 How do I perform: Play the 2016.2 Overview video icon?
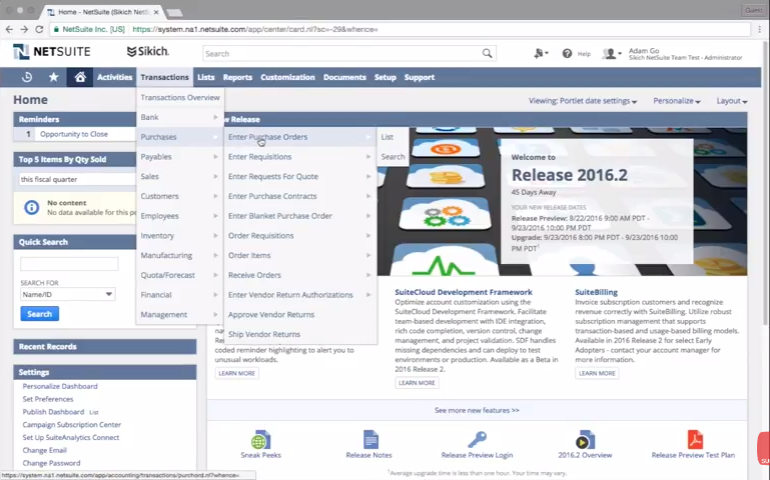(584, 440)
